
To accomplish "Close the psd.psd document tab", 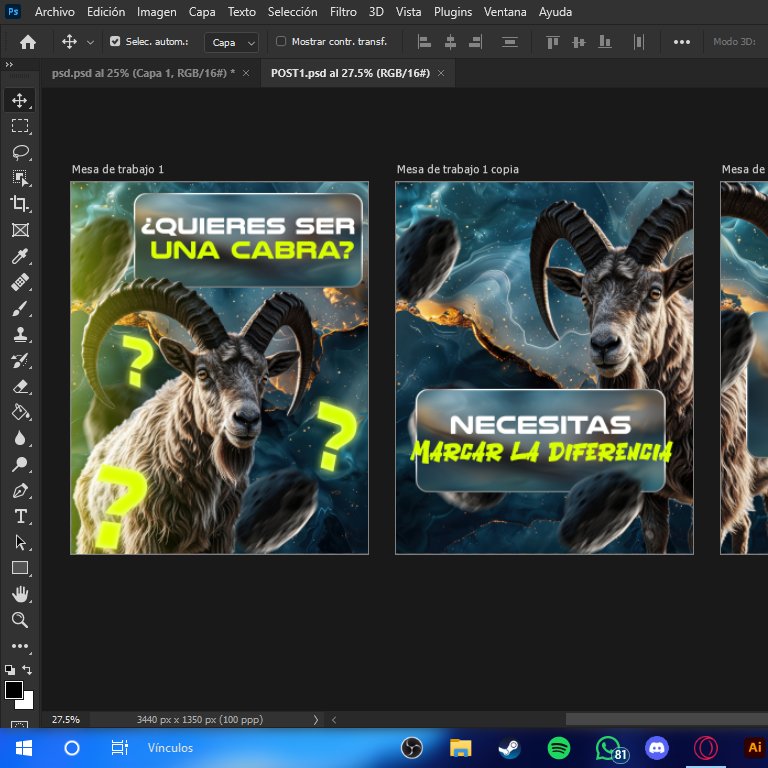I will point(246,73).
